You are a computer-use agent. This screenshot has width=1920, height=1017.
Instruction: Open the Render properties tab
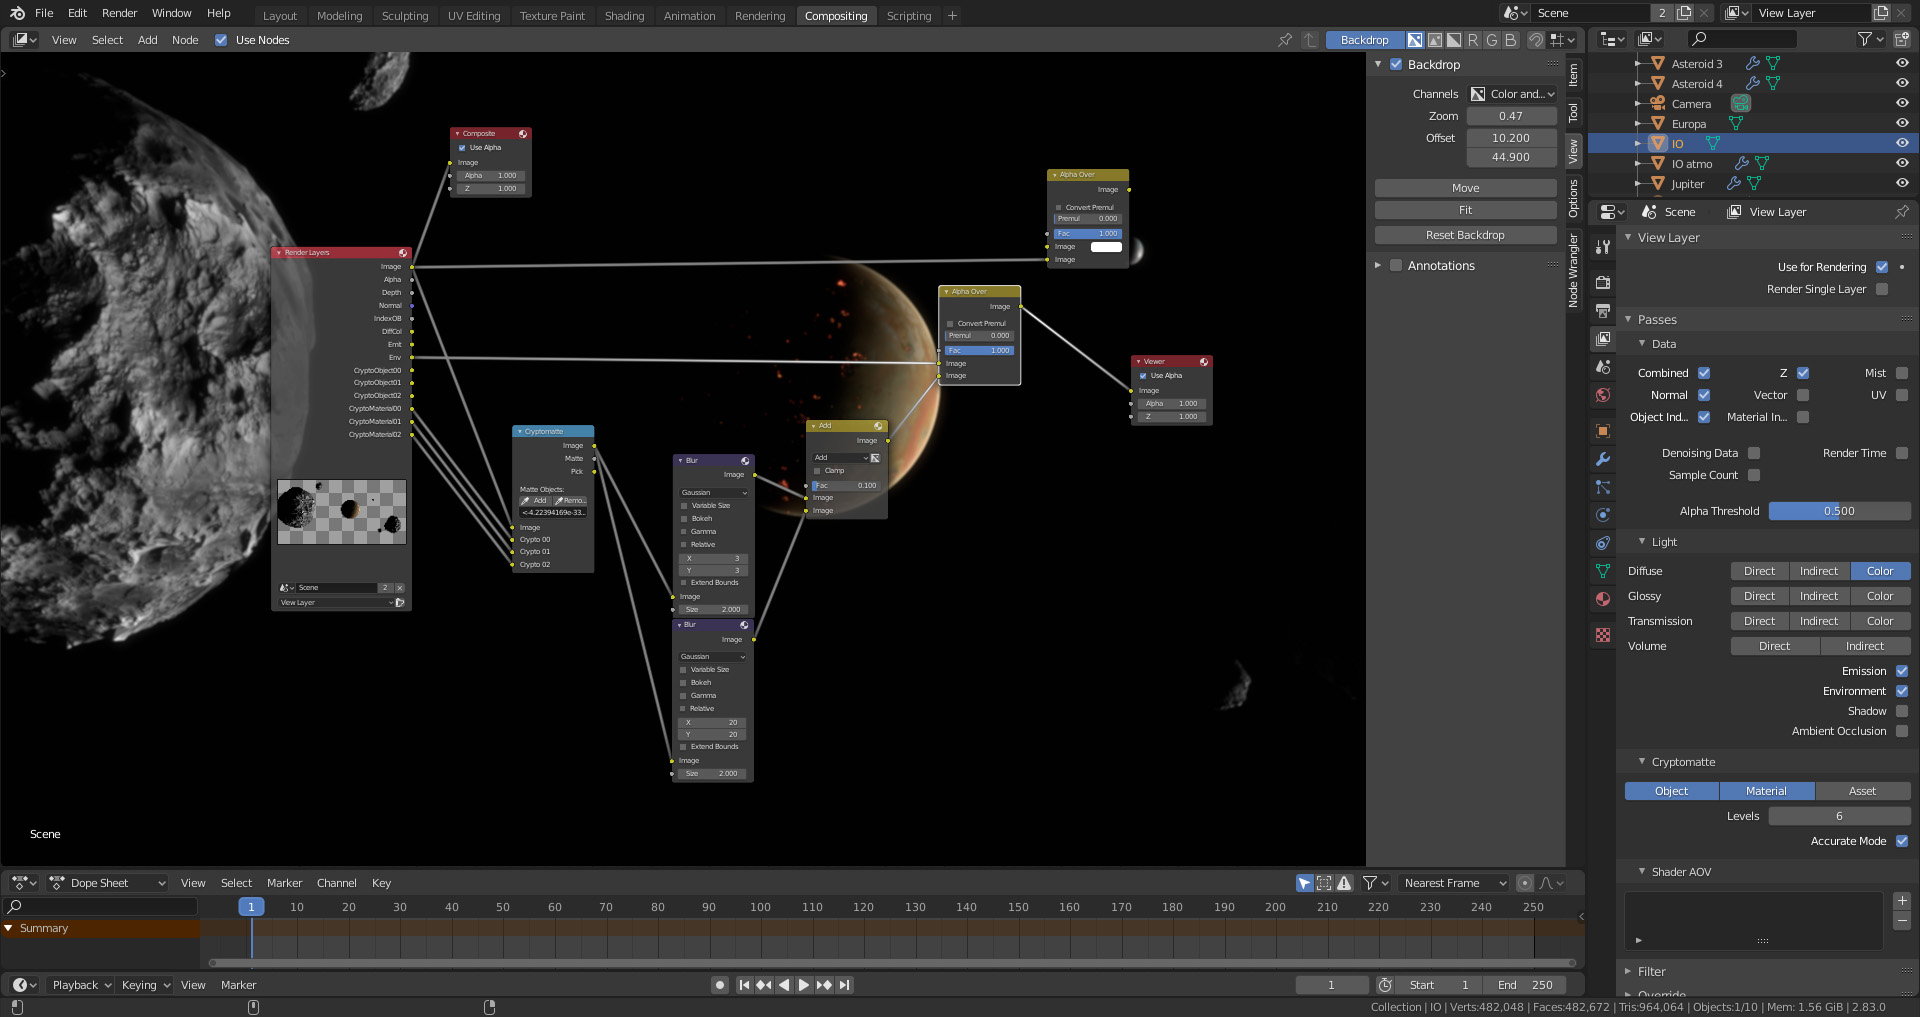1603,283
